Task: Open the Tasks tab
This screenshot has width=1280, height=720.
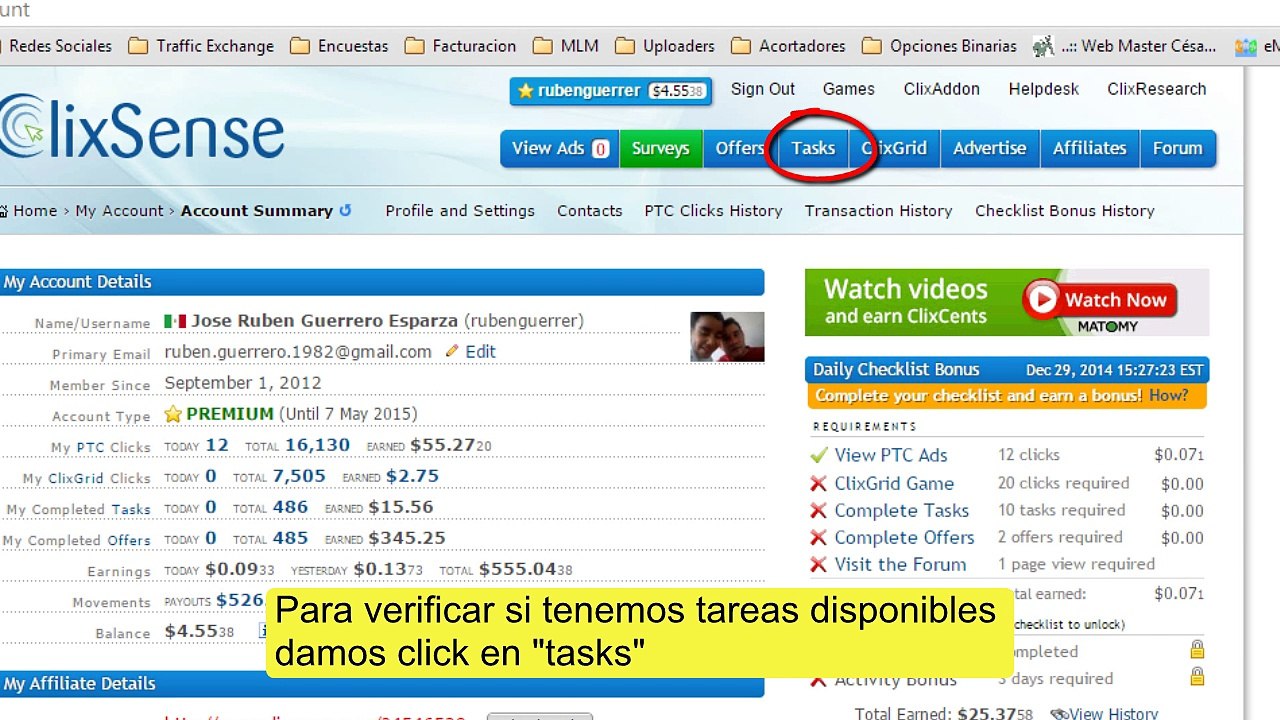Action: 813,148
